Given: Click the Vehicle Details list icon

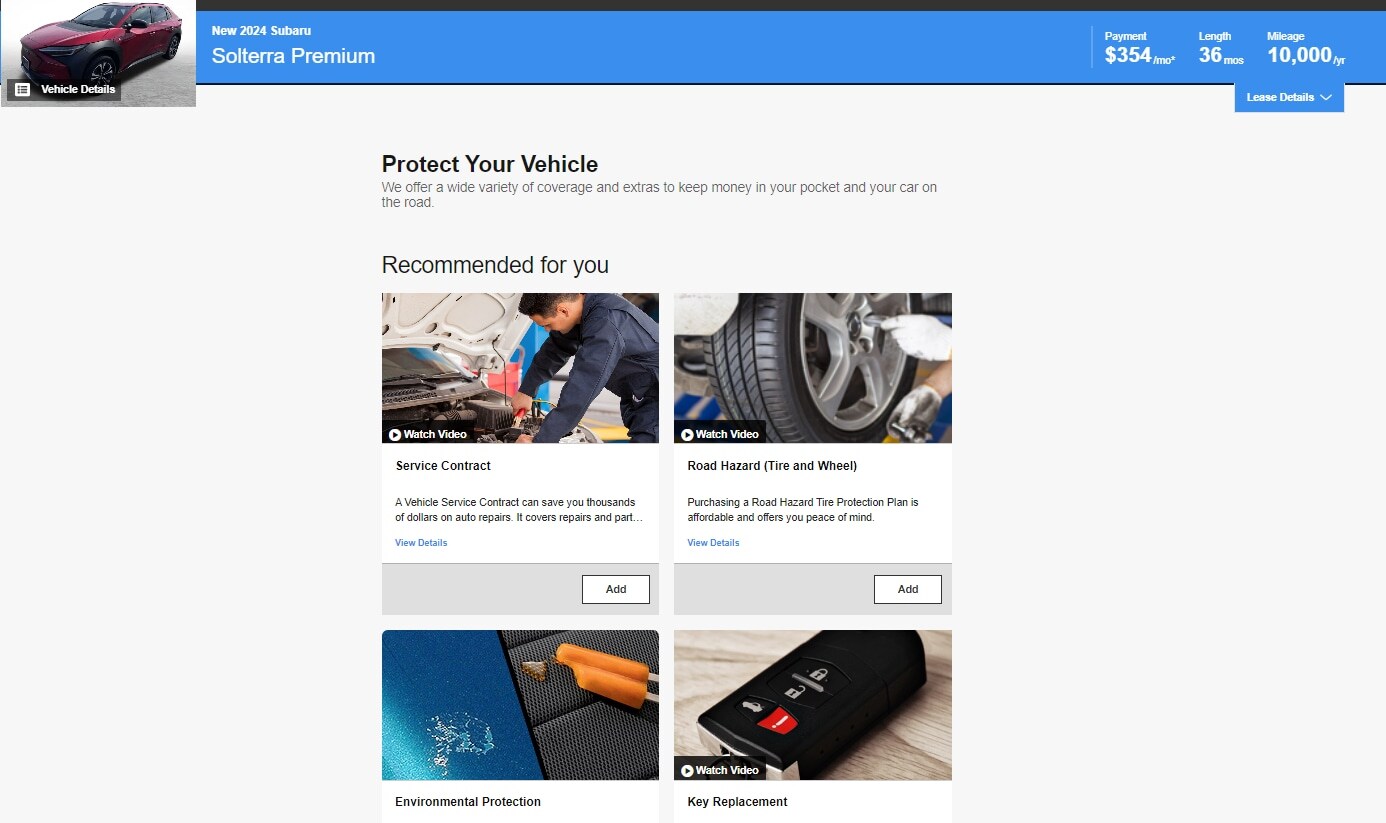Looking at the screenshot, I should 22,89.
